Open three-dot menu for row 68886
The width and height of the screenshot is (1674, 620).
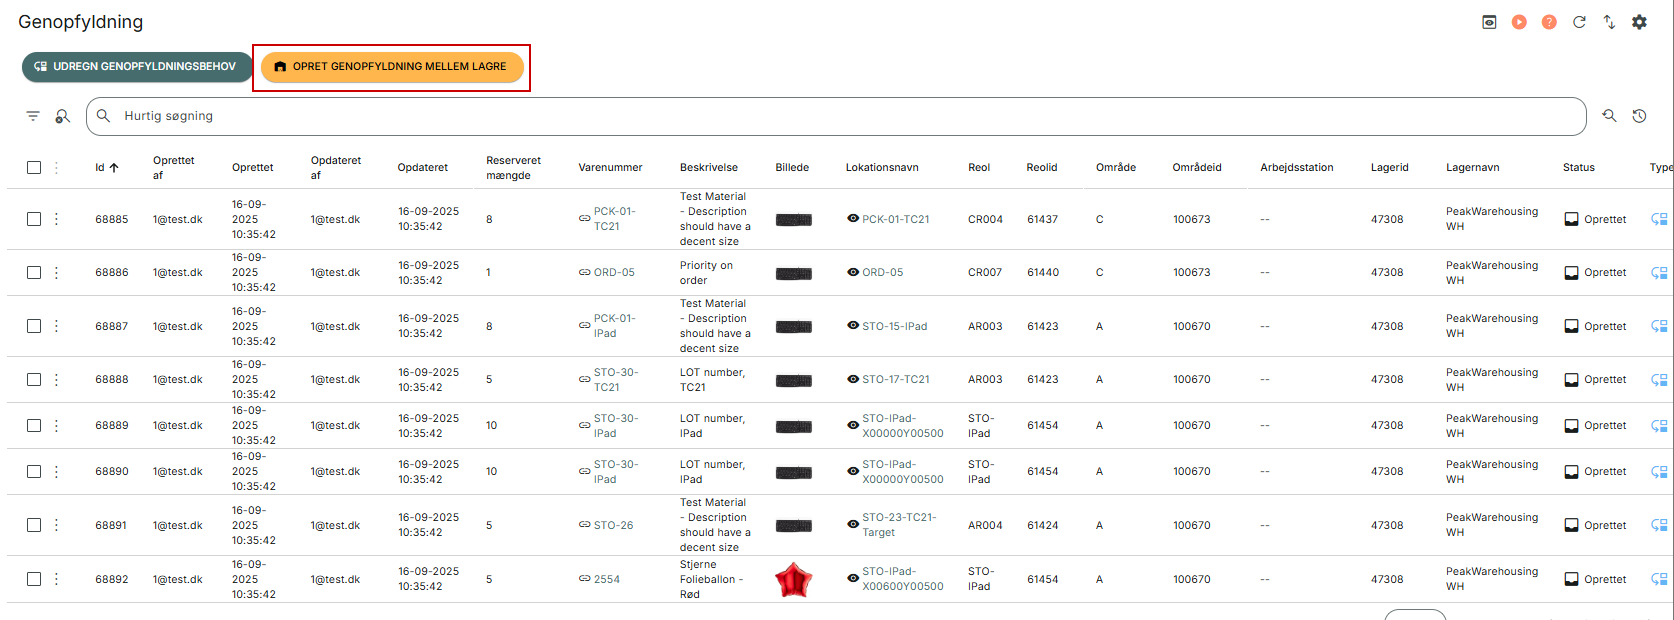click(56, 272)
